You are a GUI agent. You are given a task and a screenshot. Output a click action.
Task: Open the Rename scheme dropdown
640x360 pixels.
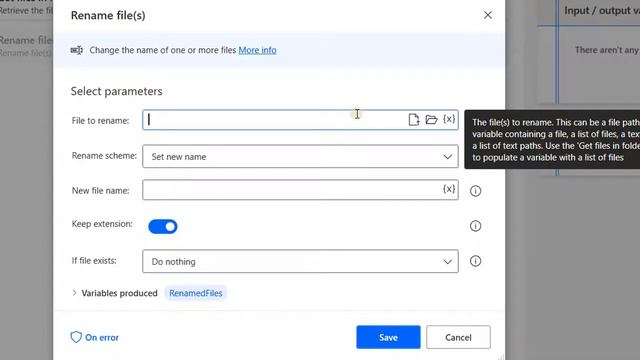[x=300, y=156]
